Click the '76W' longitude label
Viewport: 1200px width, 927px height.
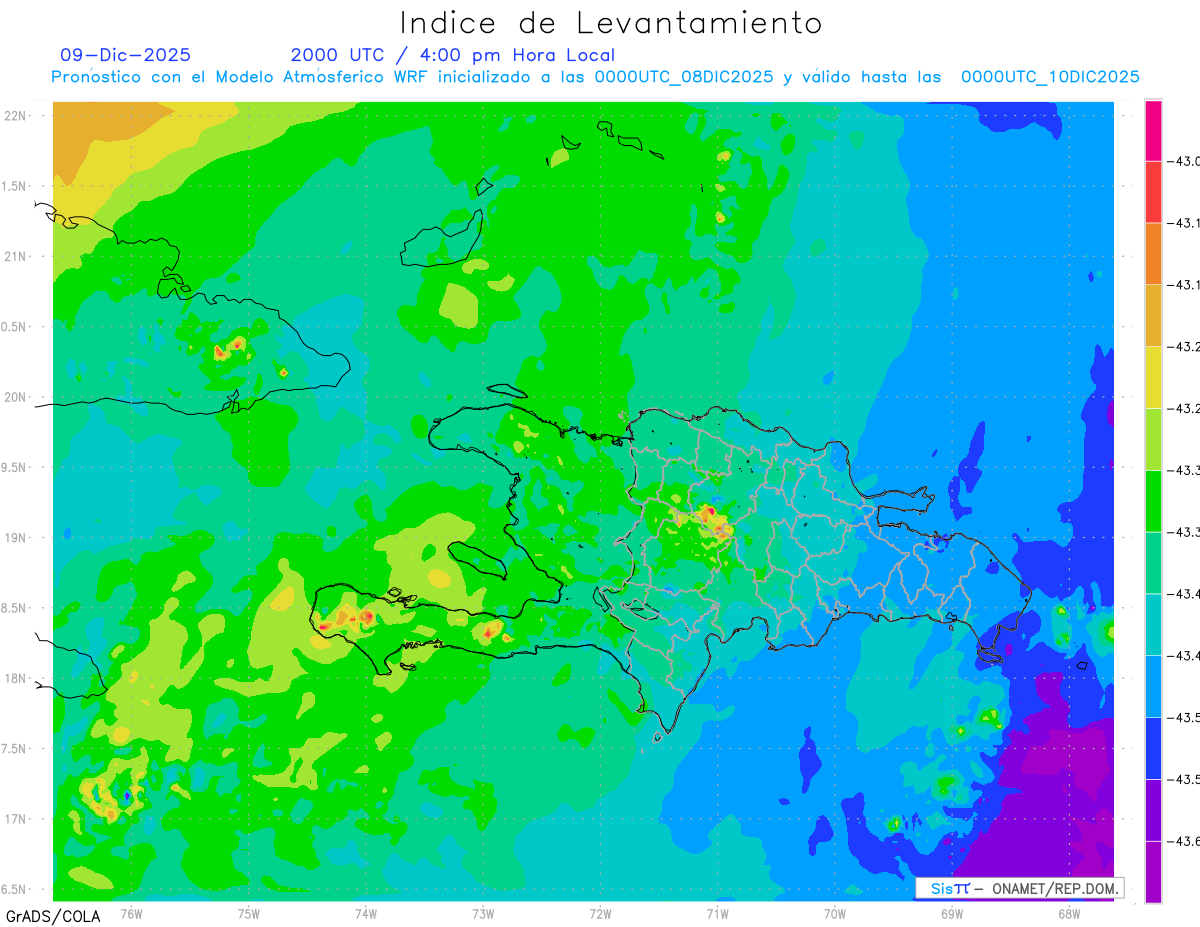[131, 913]
